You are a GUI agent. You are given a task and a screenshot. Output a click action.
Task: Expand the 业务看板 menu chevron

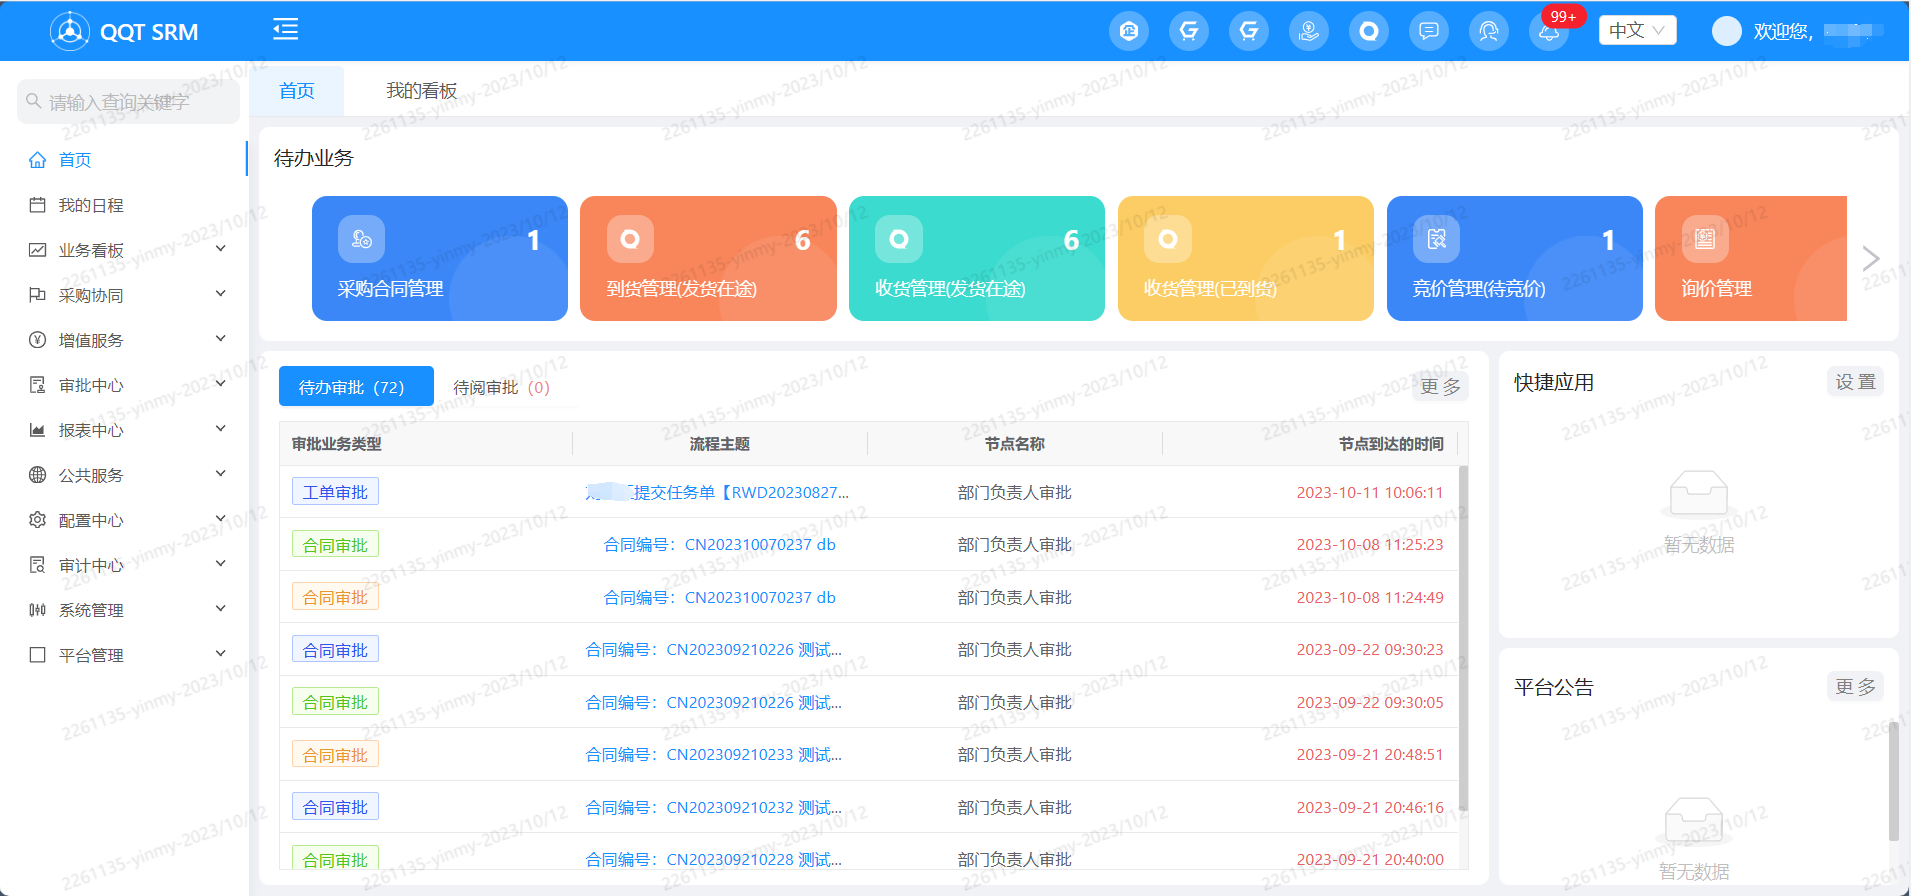[221, 249]
